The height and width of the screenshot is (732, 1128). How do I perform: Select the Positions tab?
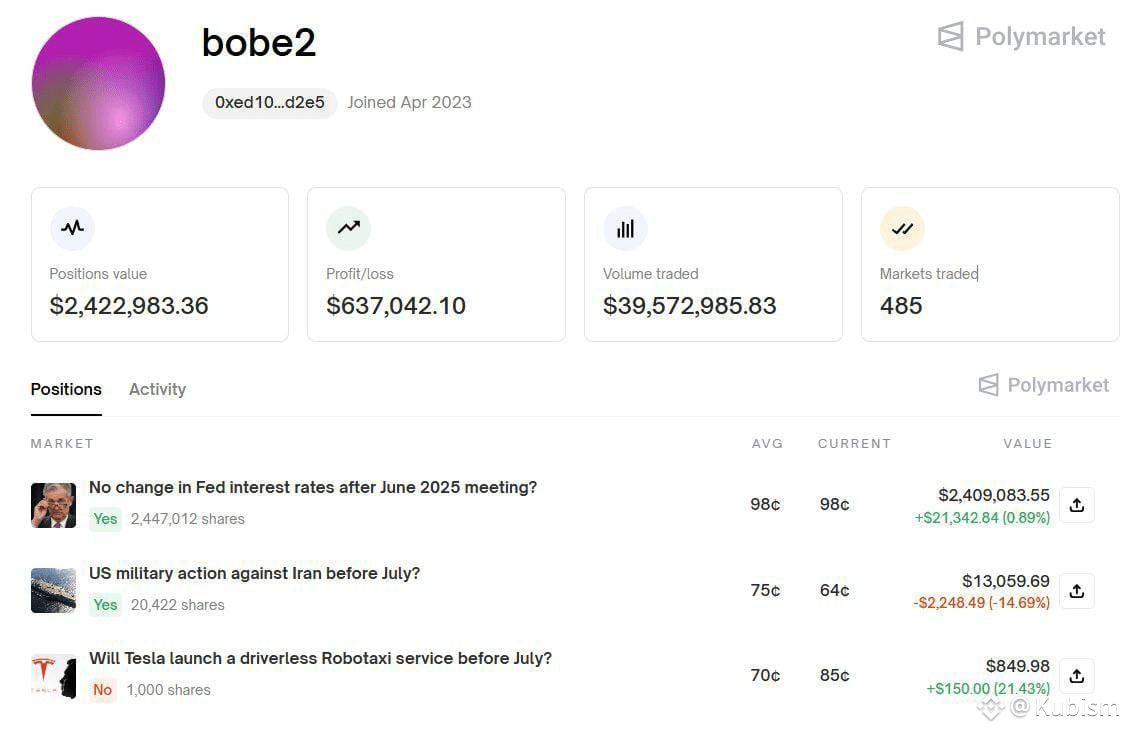tap(66, 389)
